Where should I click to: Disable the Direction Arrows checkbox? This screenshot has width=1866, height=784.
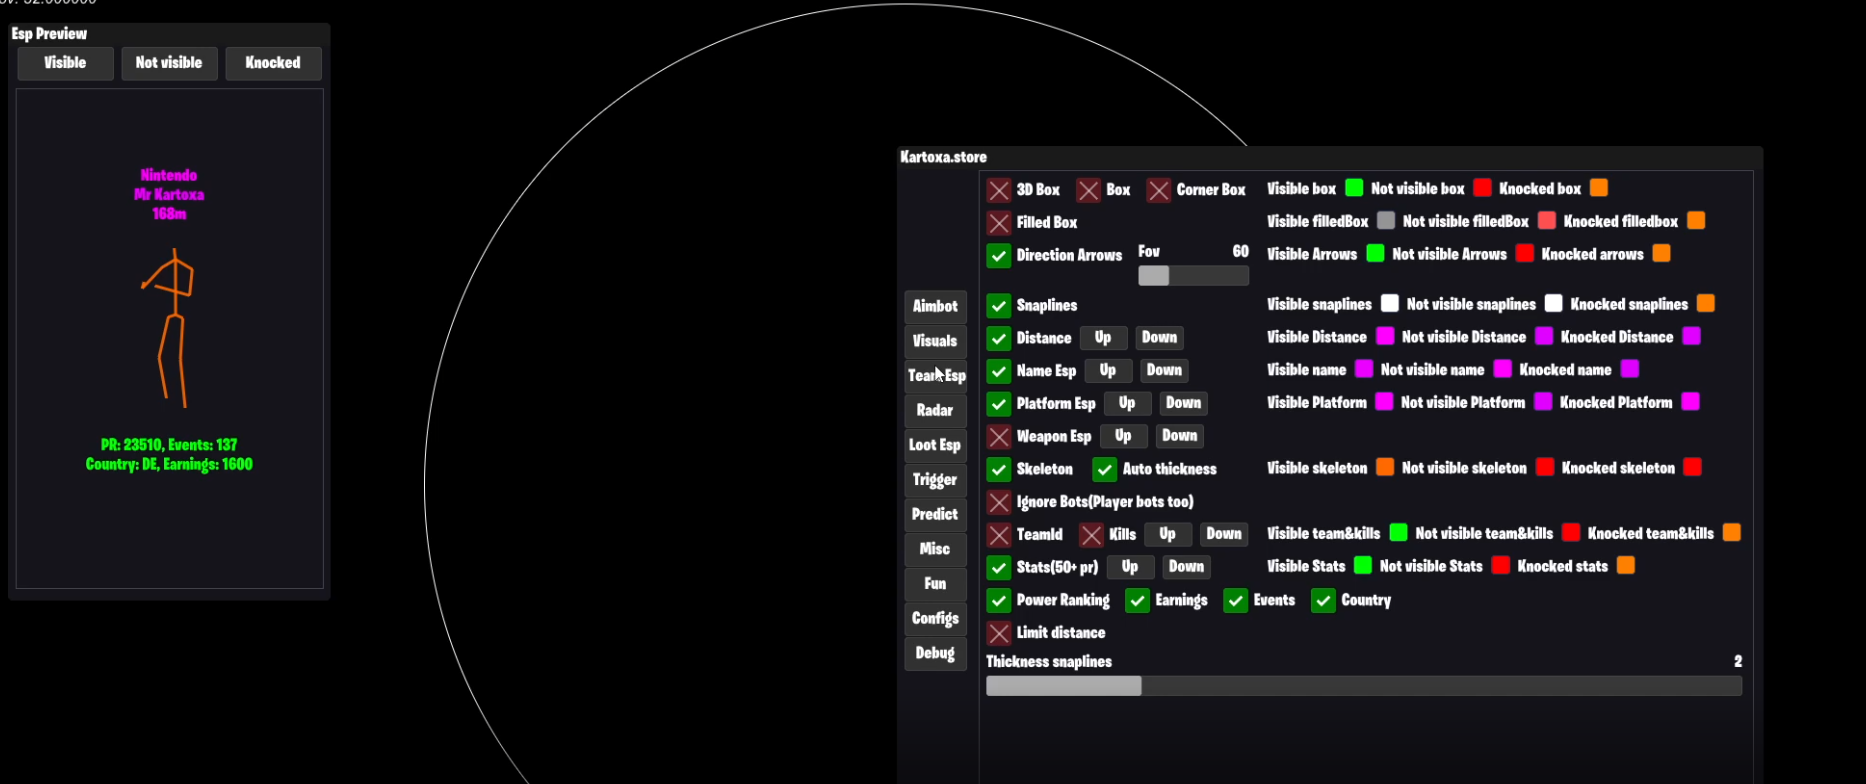[999, 256]
